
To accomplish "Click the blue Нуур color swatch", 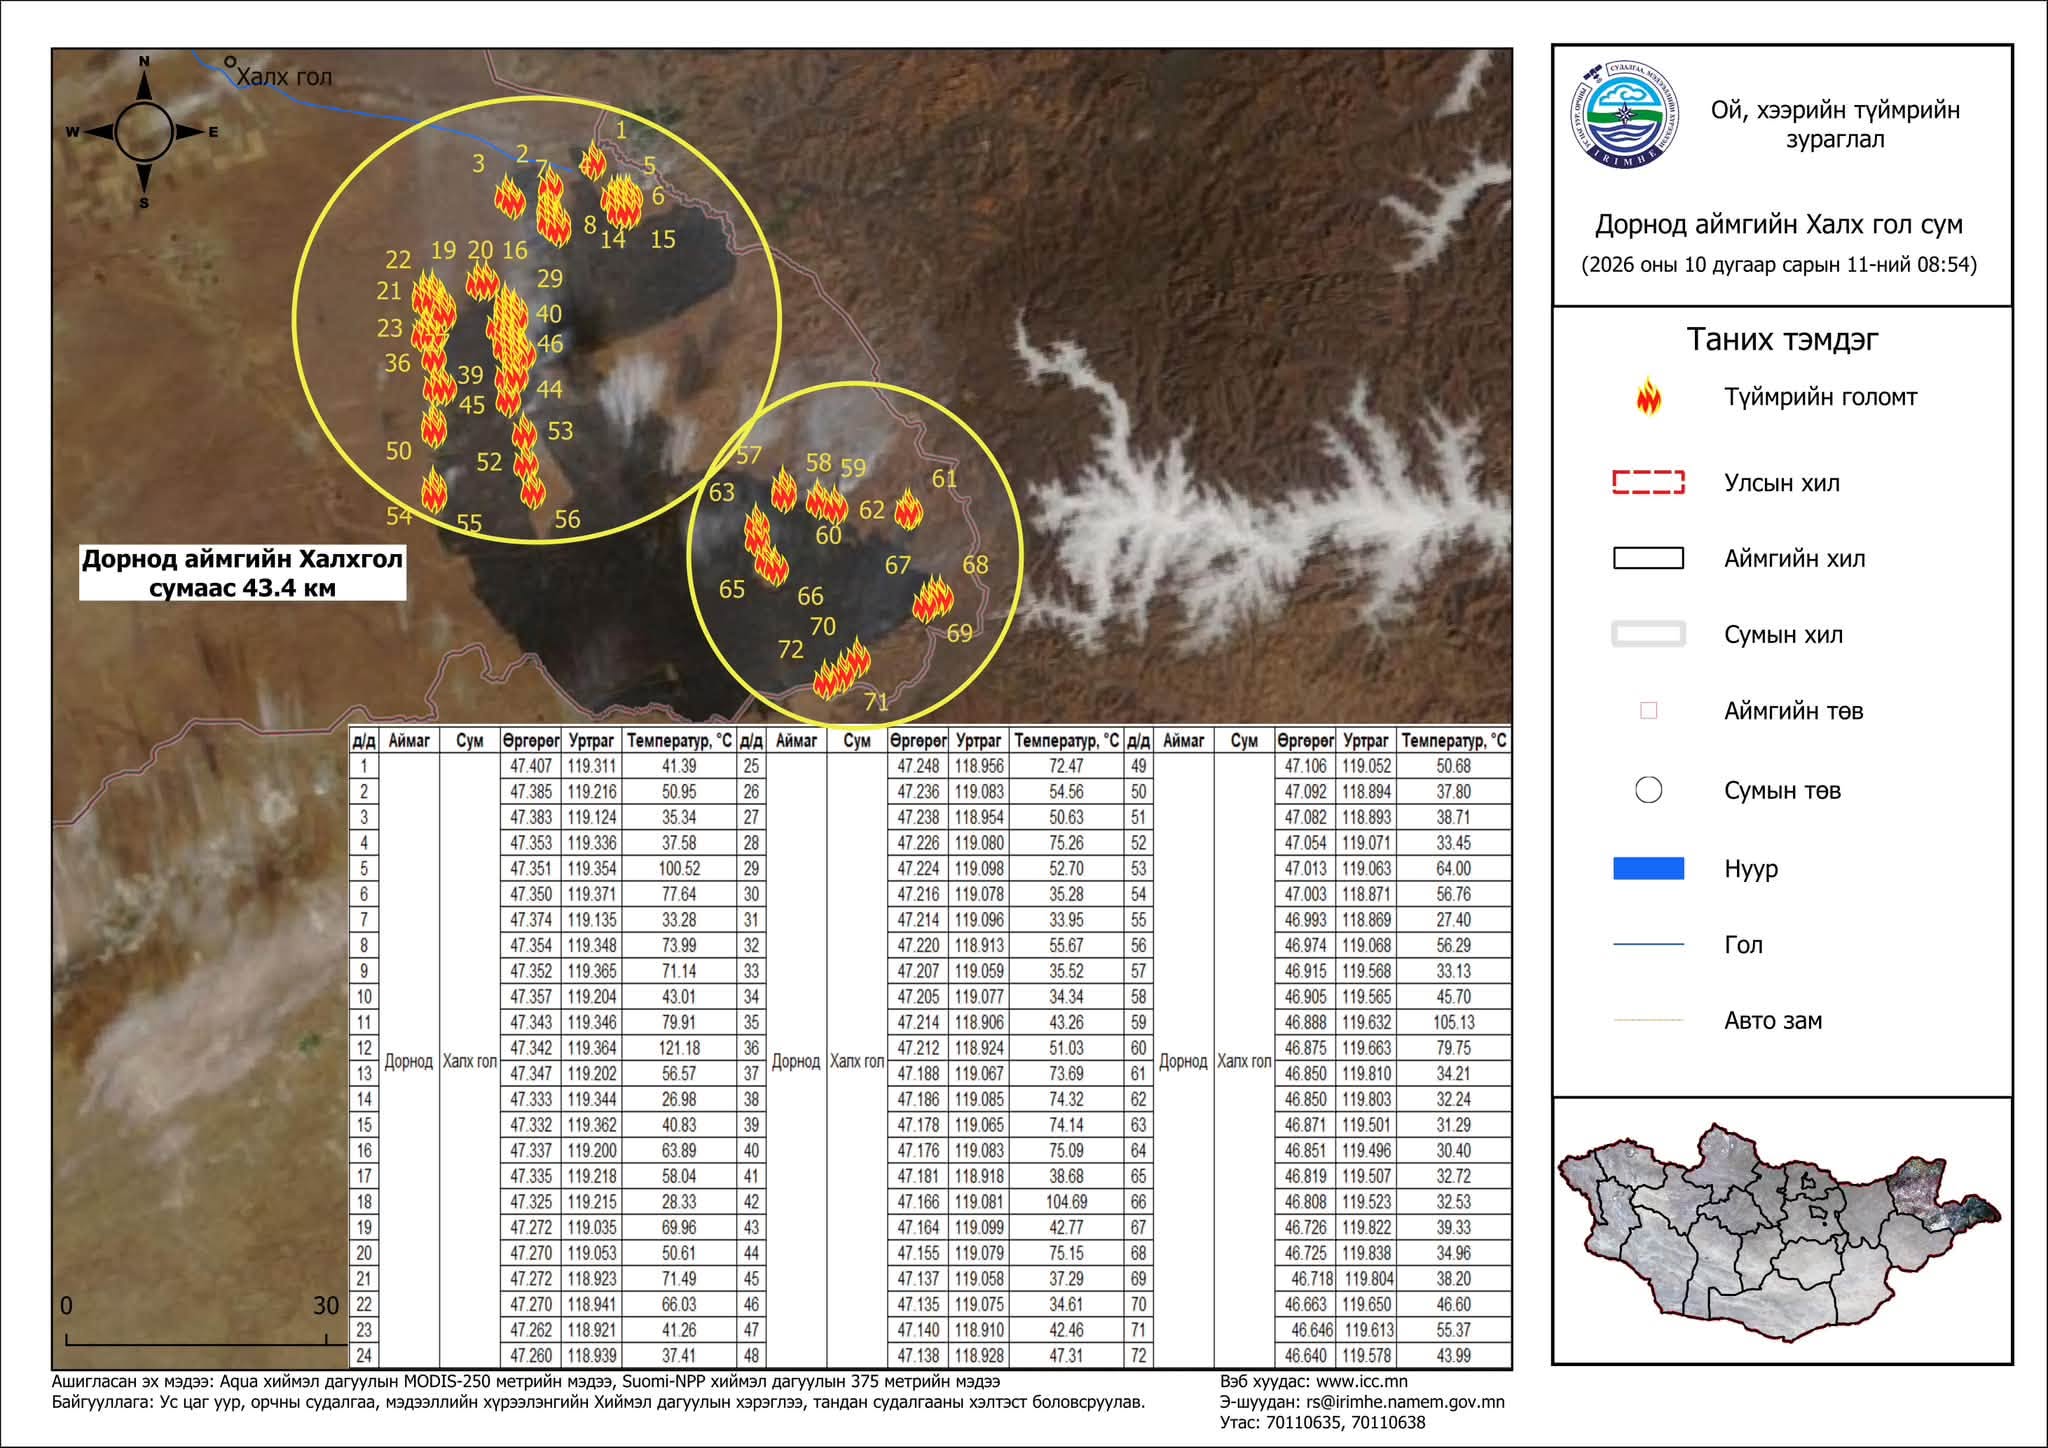I will click(1648, 868).
